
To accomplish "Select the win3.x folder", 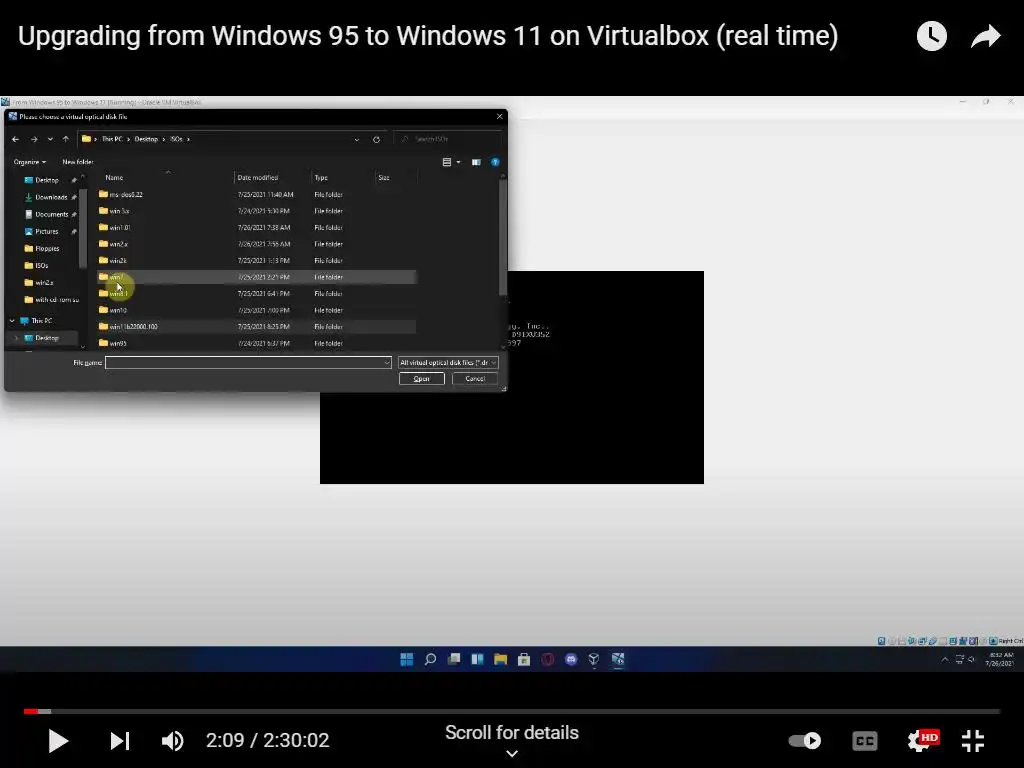I will tap(119, 211).
